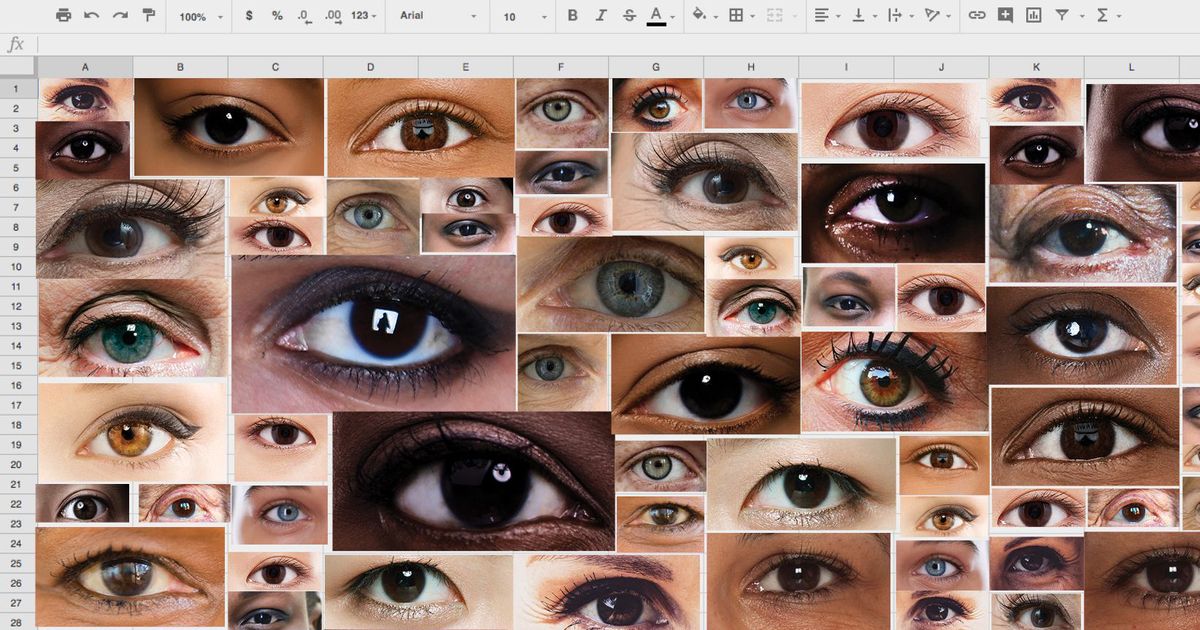Insert a link with the chain icon
The height and width of the screenshot is (630, 1200).
pos(977,16)
